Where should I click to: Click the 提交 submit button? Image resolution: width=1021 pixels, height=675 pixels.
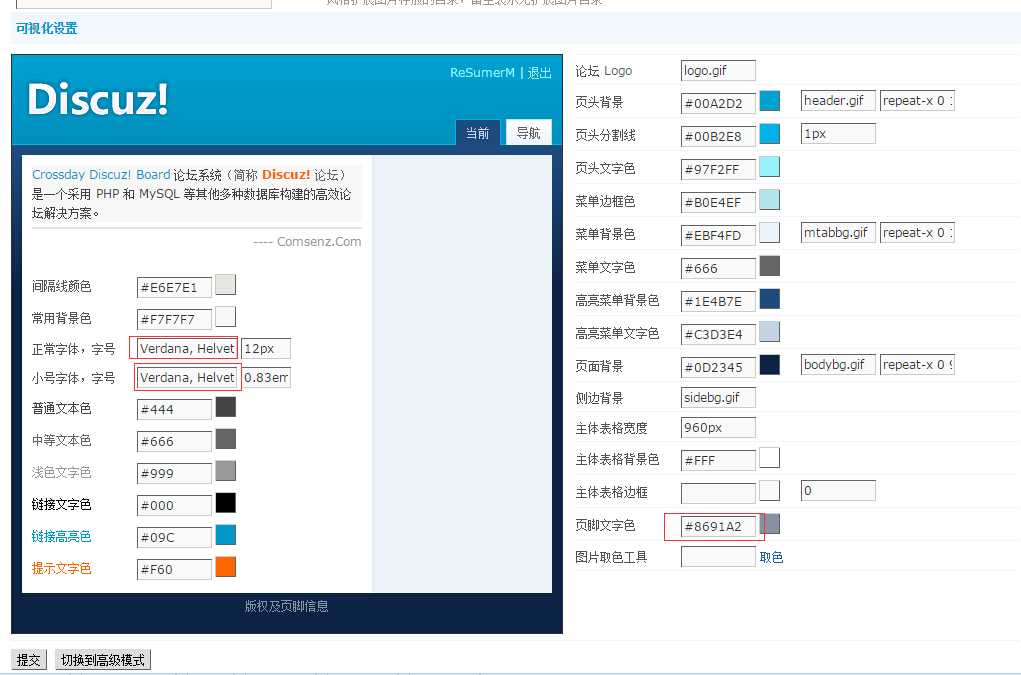[x=29, y=660]
